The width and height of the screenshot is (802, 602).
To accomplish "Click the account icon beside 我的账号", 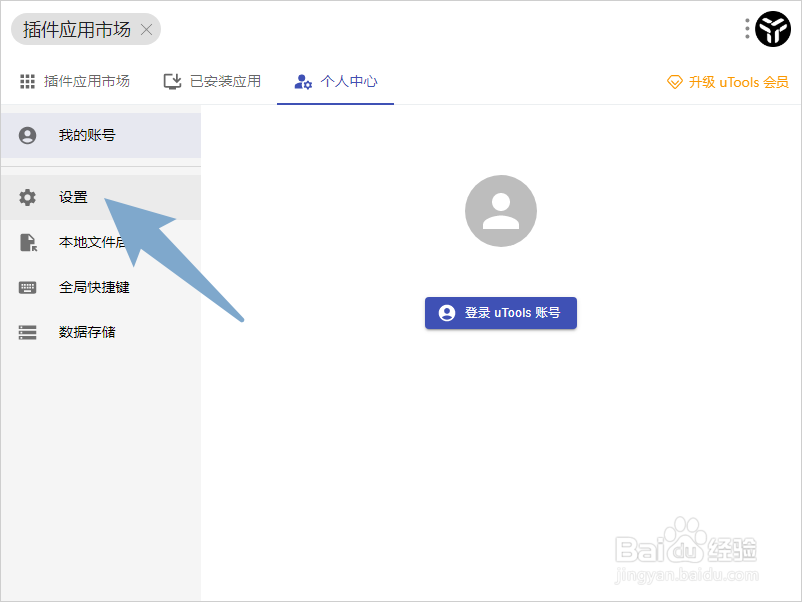I will (27, 135).
